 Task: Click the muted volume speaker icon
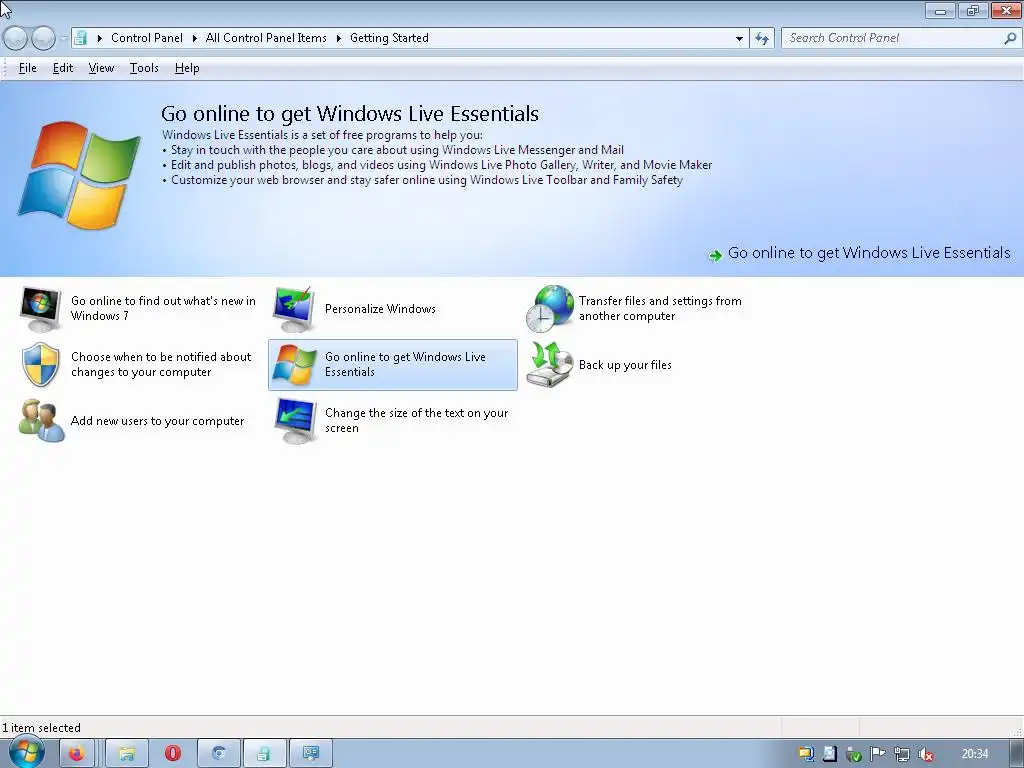(926, 755)
